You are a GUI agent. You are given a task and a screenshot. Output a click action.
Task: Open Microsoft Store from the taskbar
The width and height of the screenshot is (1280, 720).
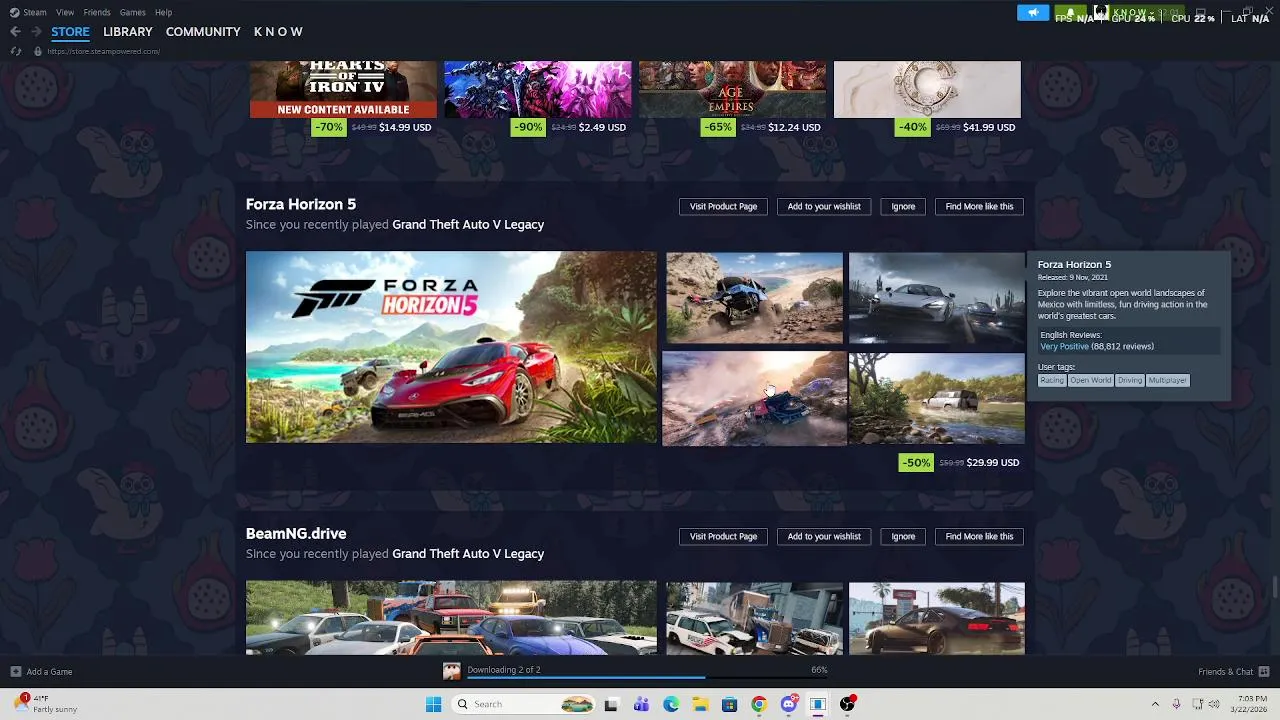click(x=729, y=704)
